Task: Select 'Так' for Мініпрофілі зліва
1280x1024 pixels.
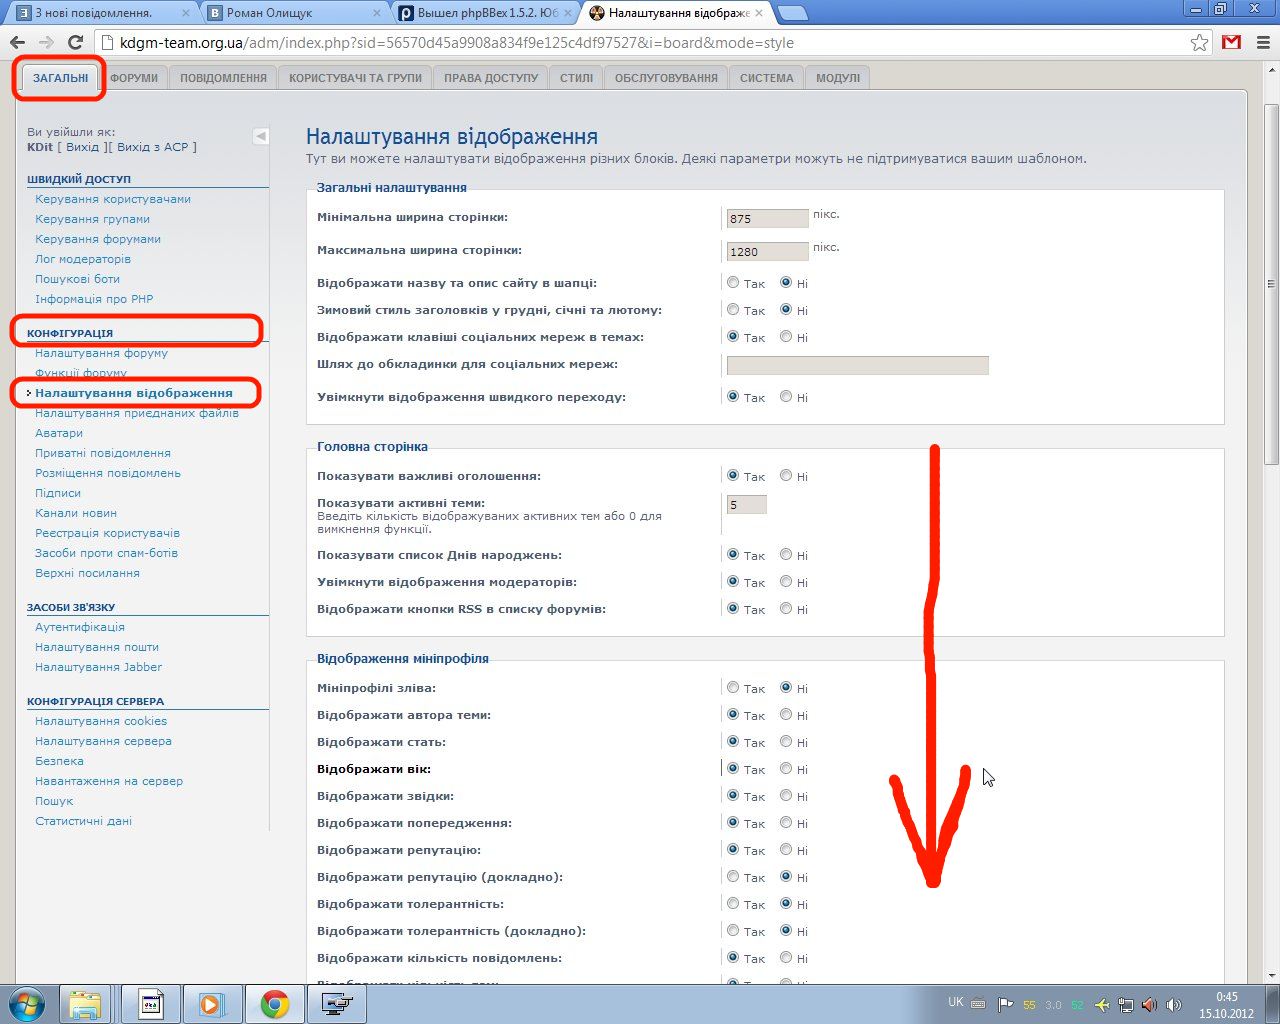Action: [x=733, y=688]
